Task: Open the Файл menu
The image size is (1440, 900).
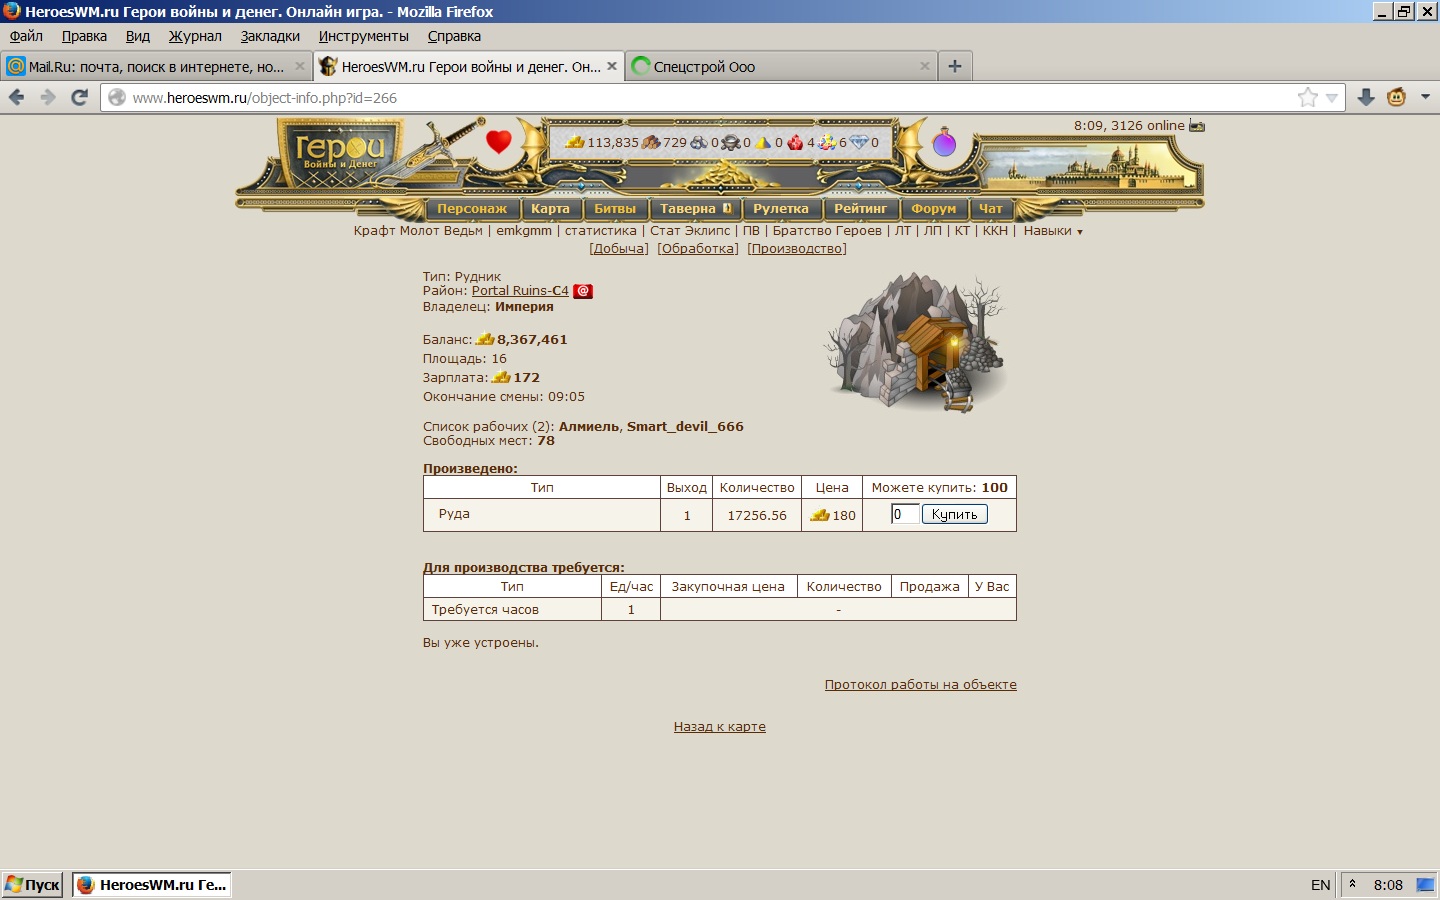Action: click(x=26, y=36)
